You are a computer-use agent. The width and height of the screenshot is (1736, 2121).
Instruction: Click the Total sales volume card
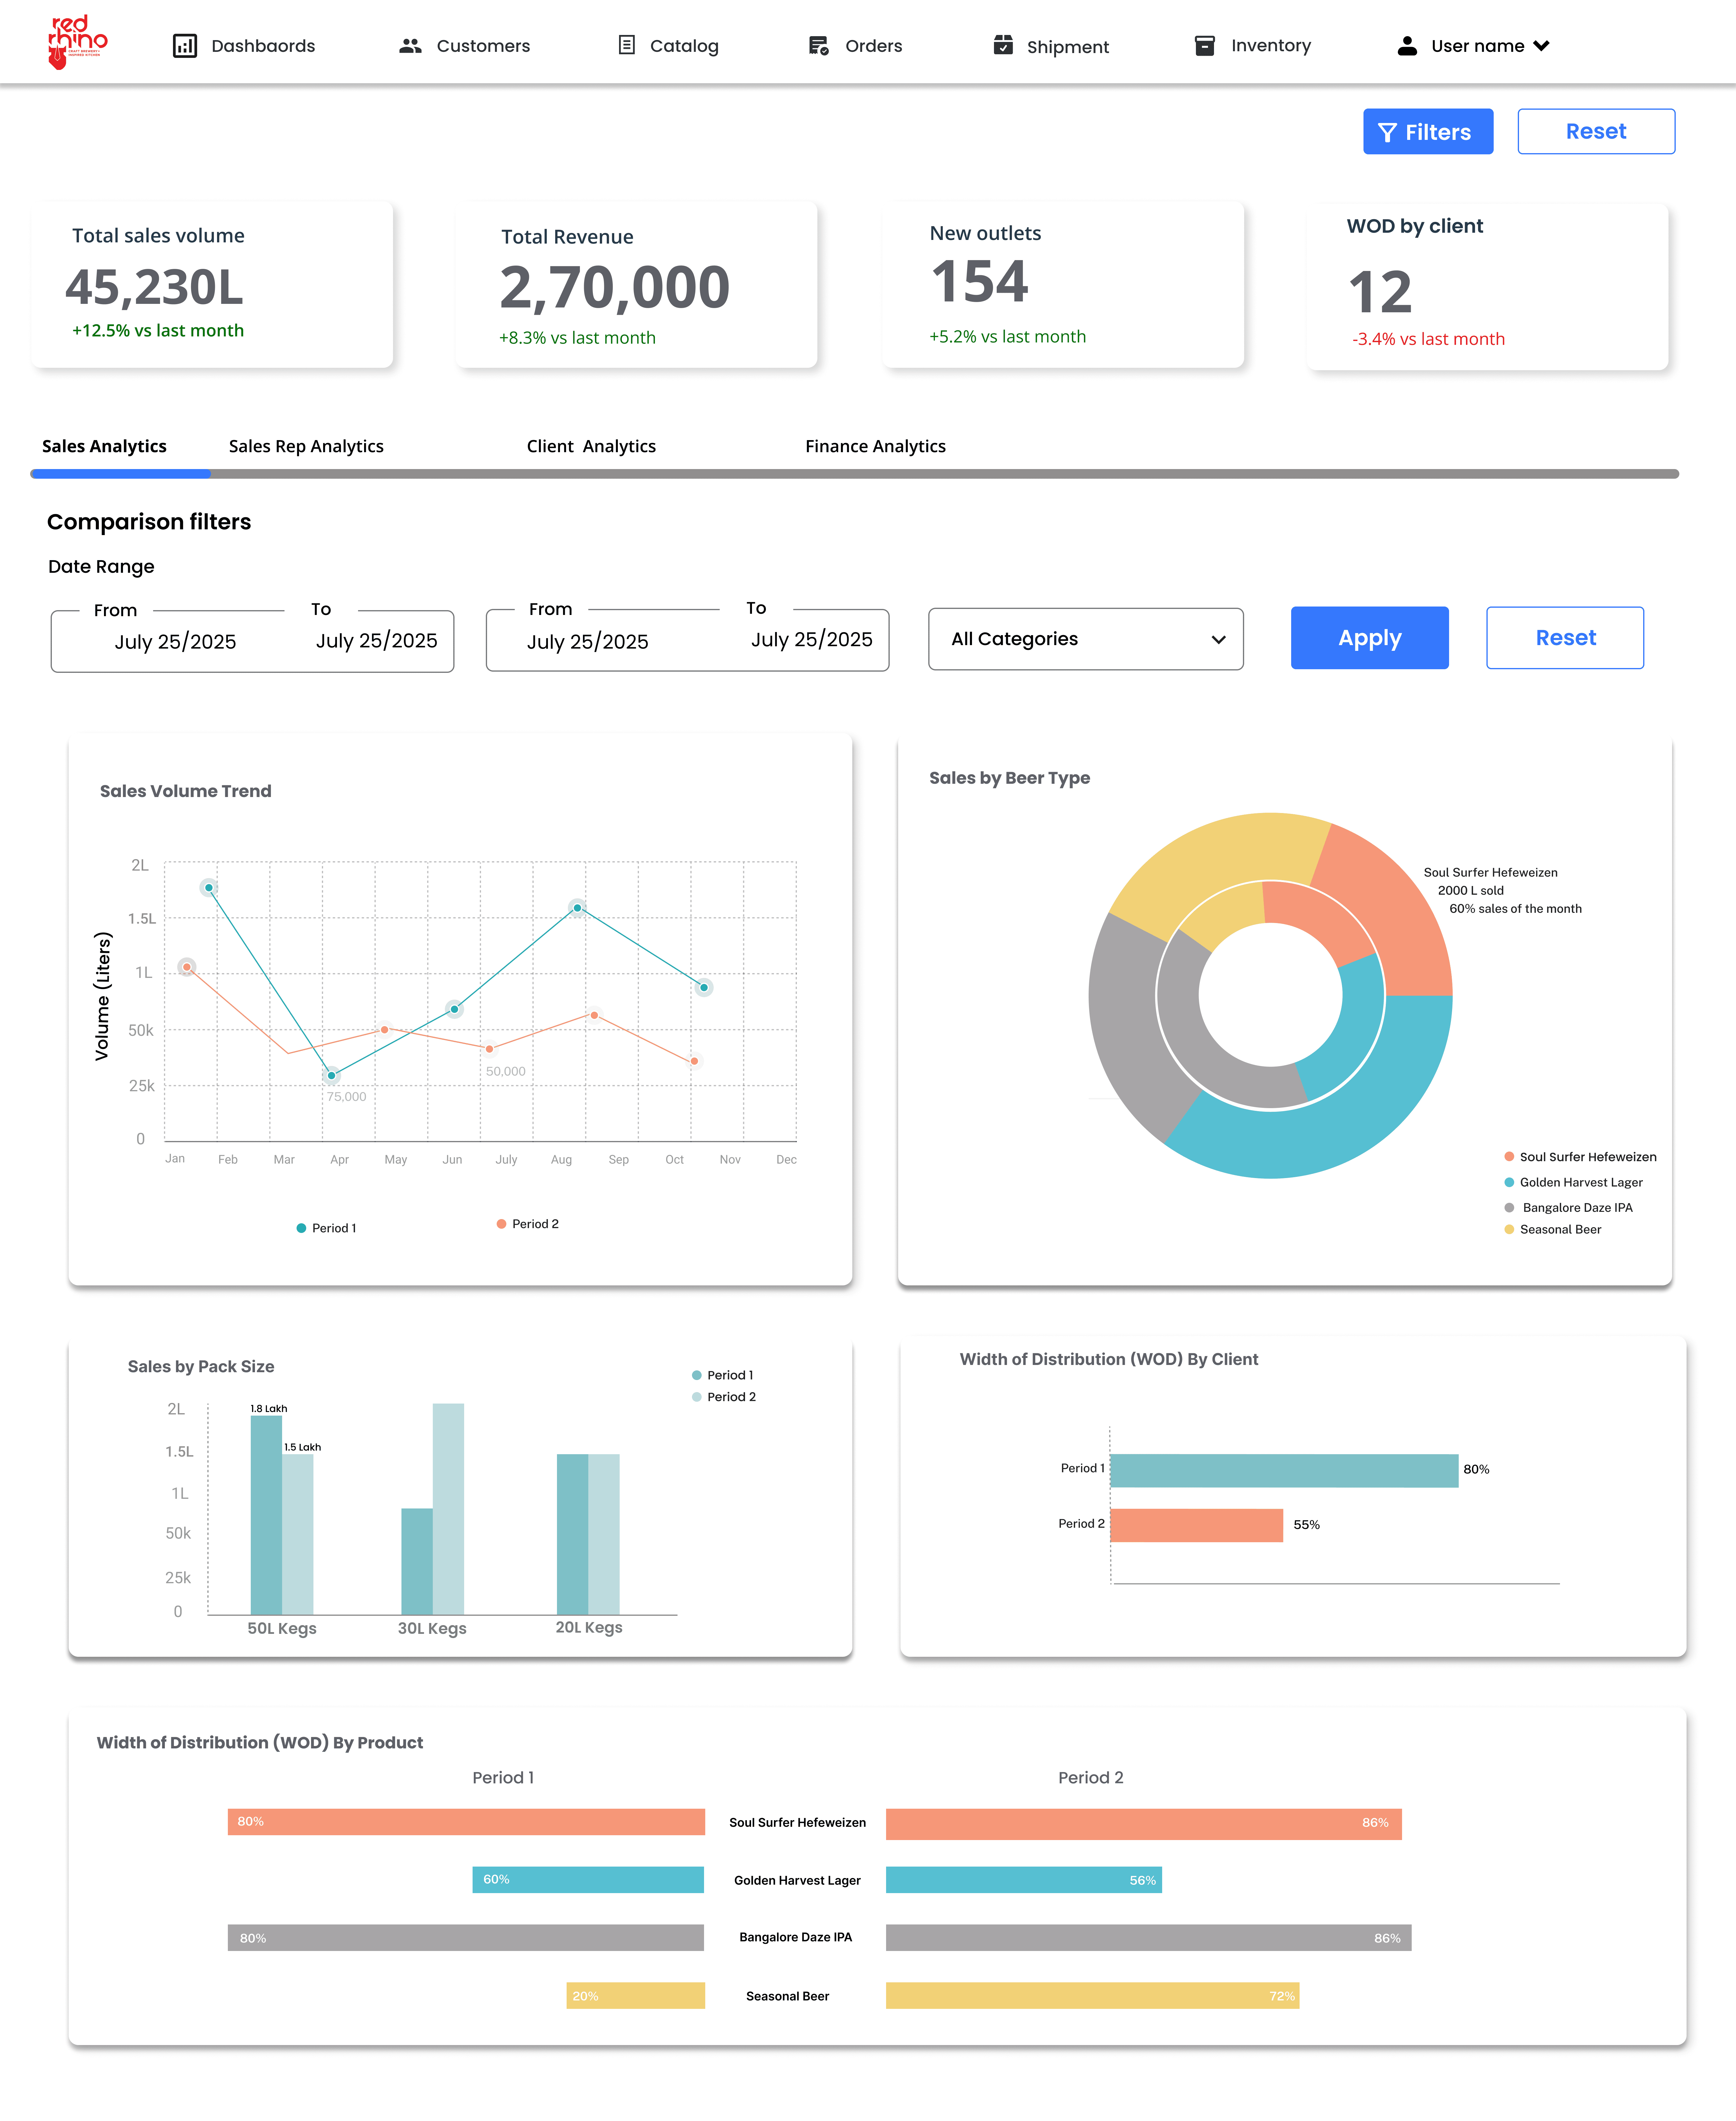212,285
